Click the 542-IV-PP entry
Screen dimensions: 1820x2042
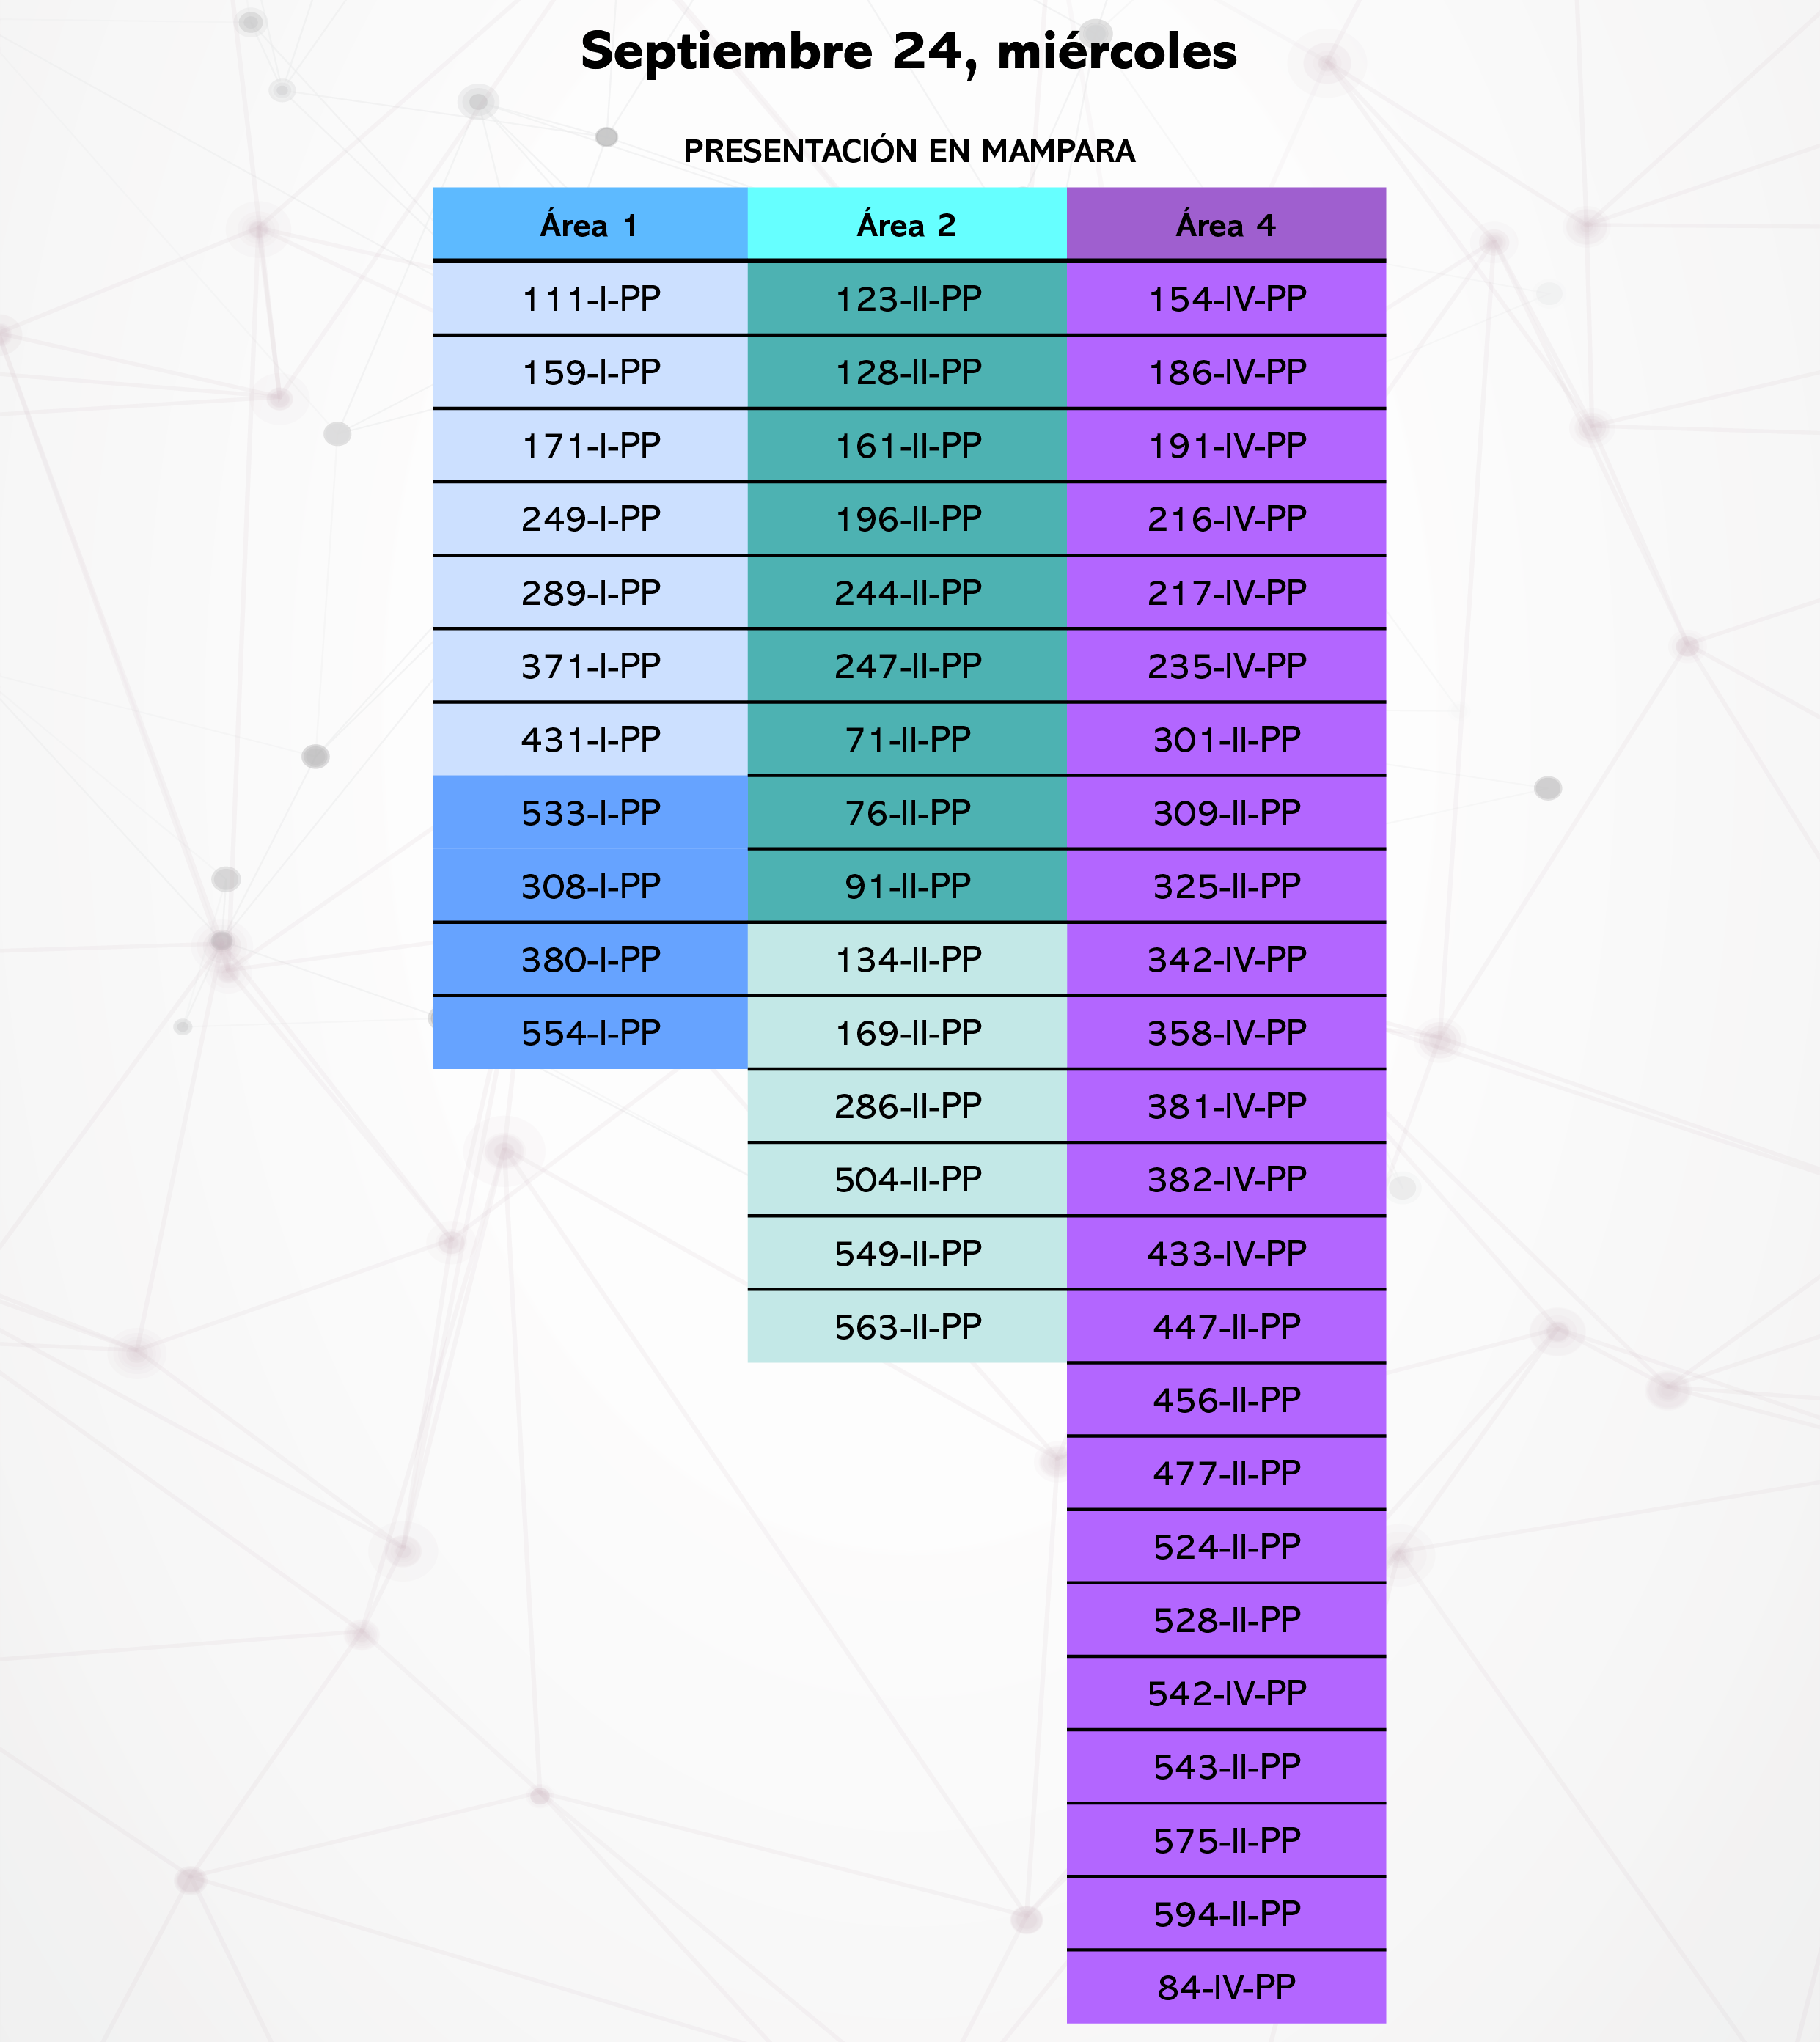click(1226, 1694)
